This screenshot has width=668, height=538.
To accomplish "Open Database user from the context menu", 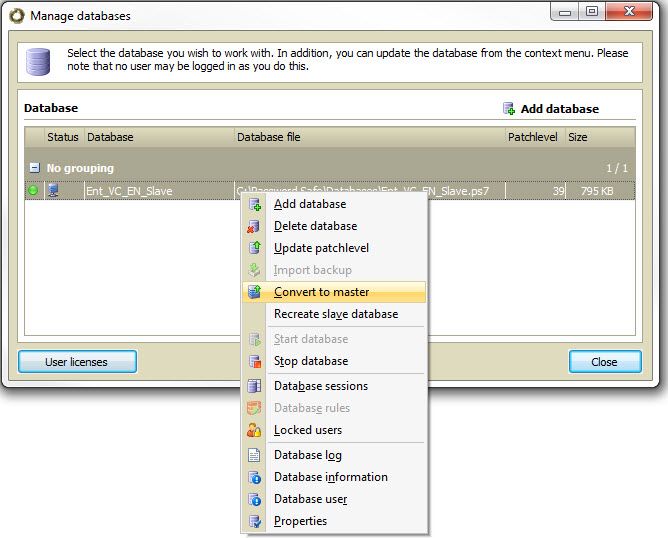I will click(x=334, y=499).
